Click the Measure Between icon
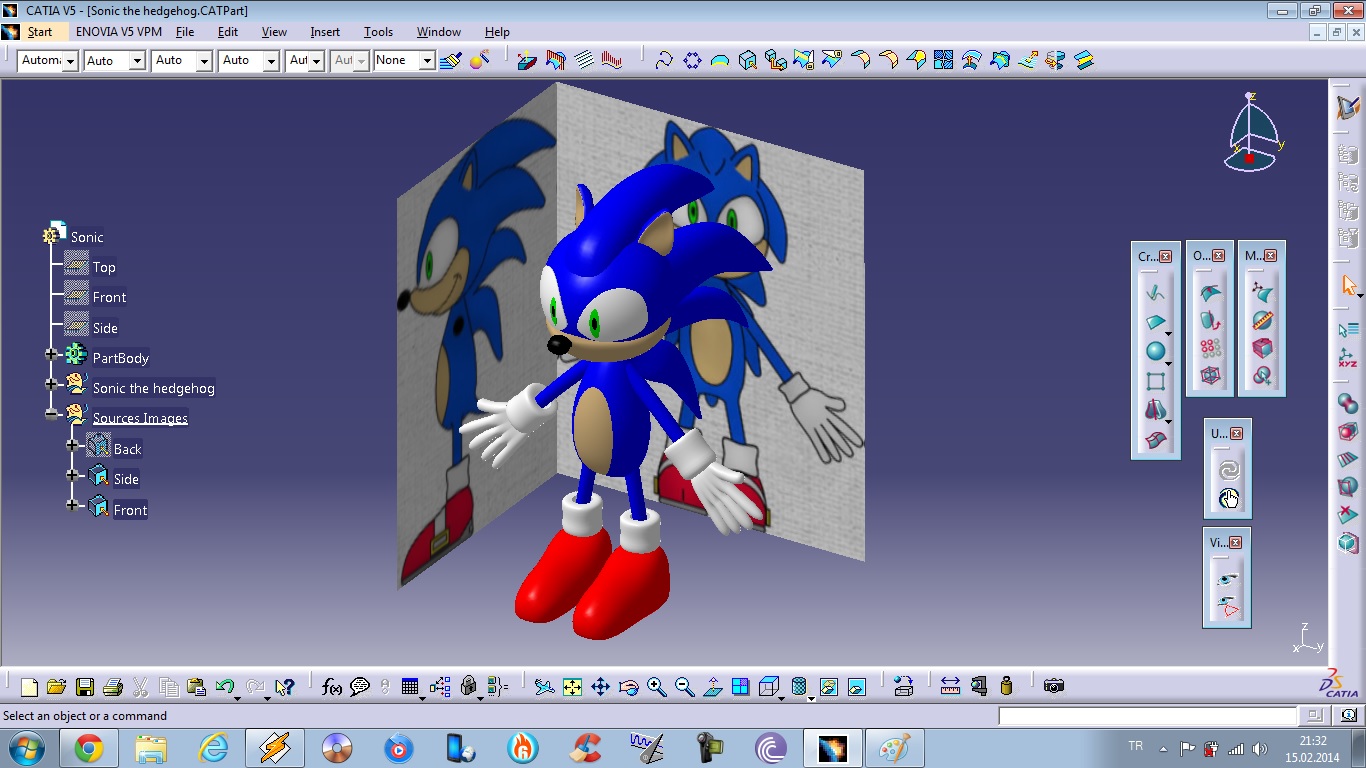 pos(950,686)
